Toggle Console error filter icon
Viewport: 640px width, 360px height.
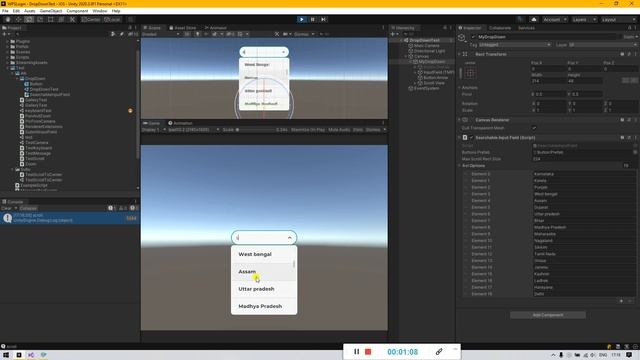(133, 208)
